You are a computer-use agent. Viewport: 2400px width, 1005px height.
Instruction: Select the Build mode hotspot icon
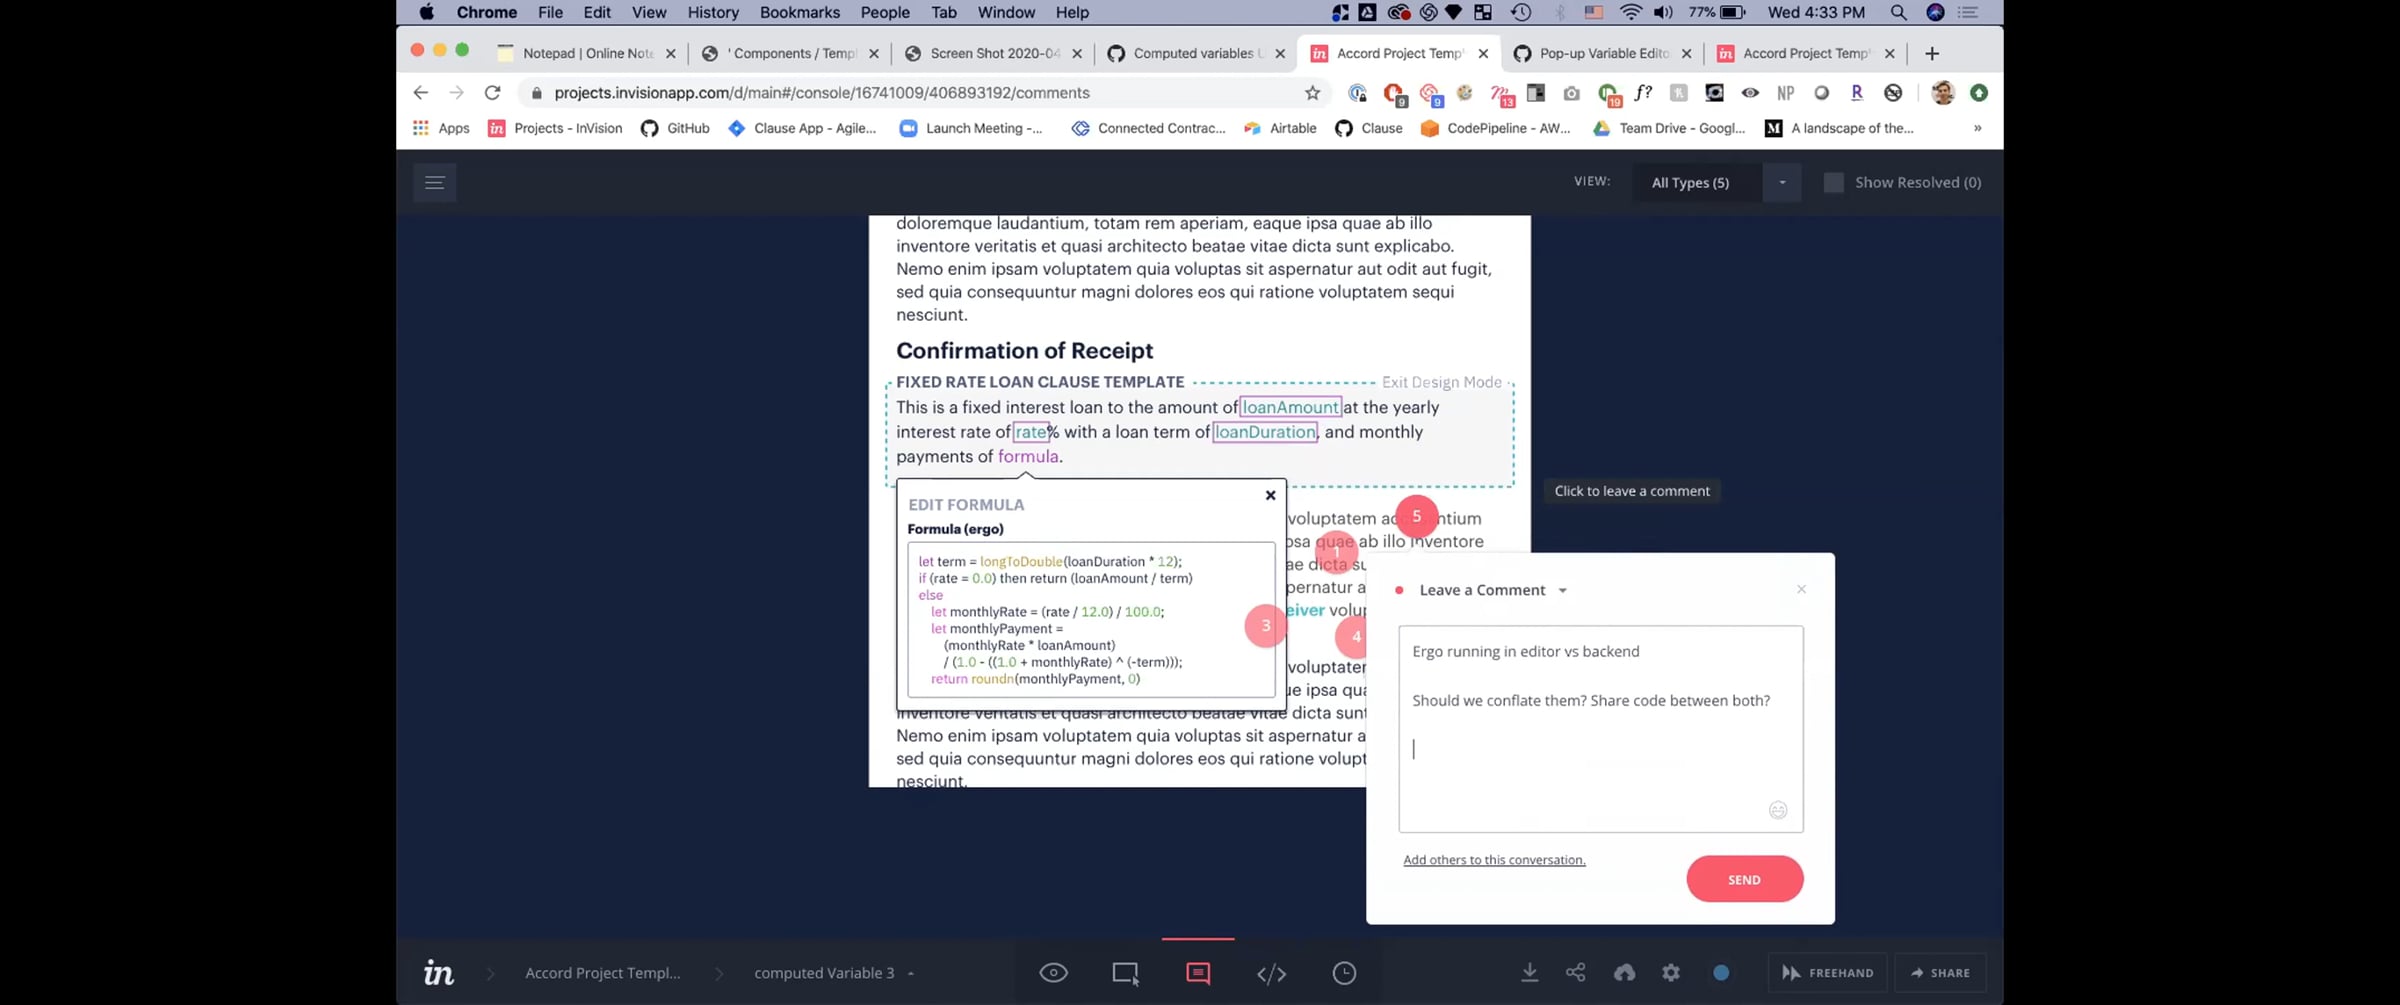[1125, 973]
